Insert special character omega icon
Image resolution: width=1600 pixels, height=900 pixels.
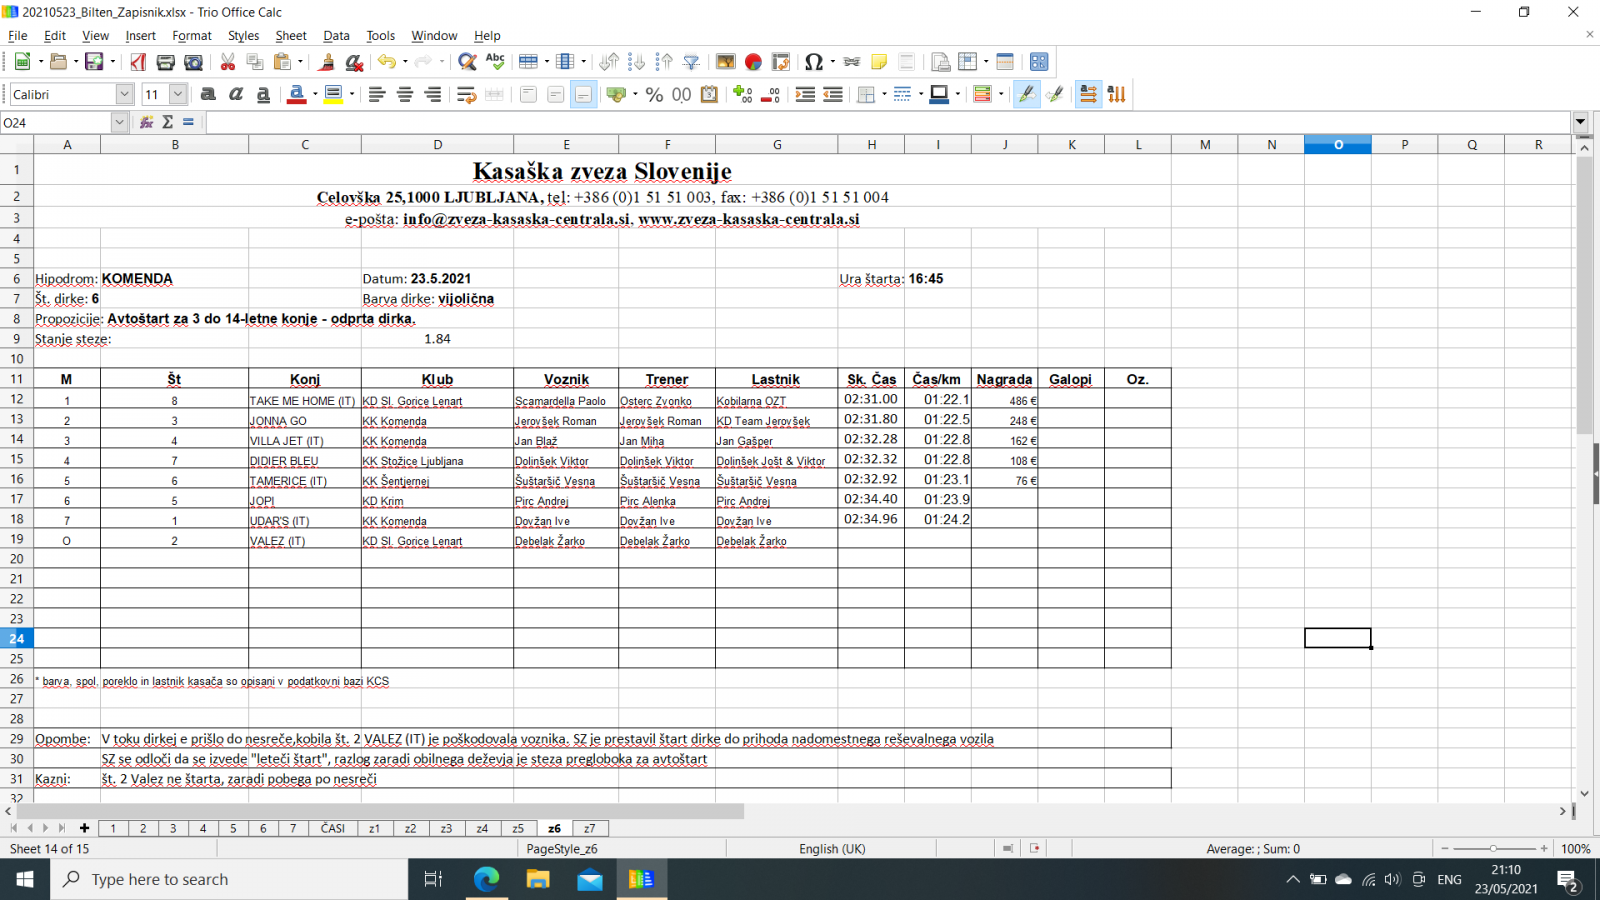pyautogui.click(x=813, y=62)
